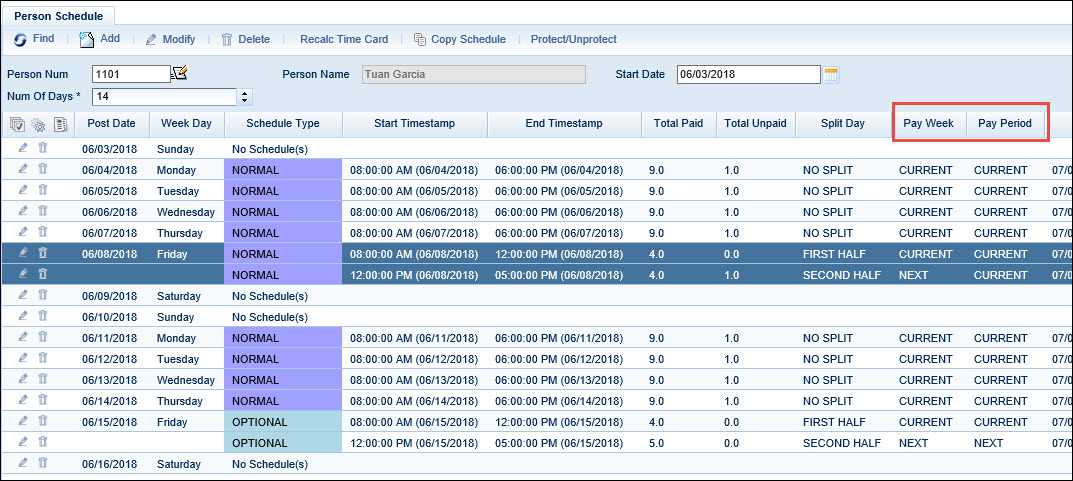Viewport: 1073px width, 481px height.
Task: Open the Start Date calendar picker
Action: 830,74
